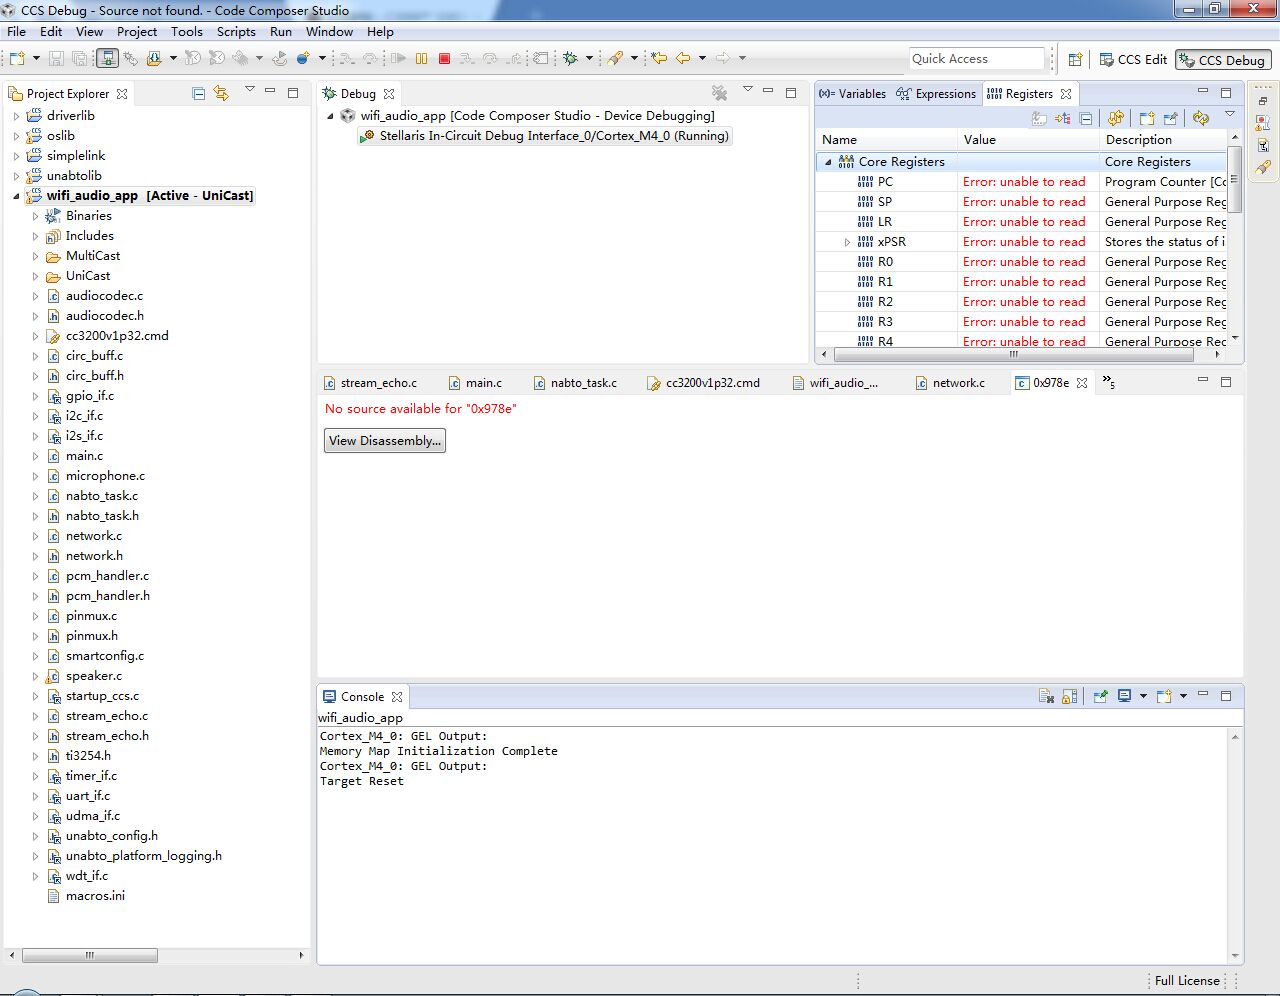Click the CCS Debug perspective button

click(x=1222, y=60)
